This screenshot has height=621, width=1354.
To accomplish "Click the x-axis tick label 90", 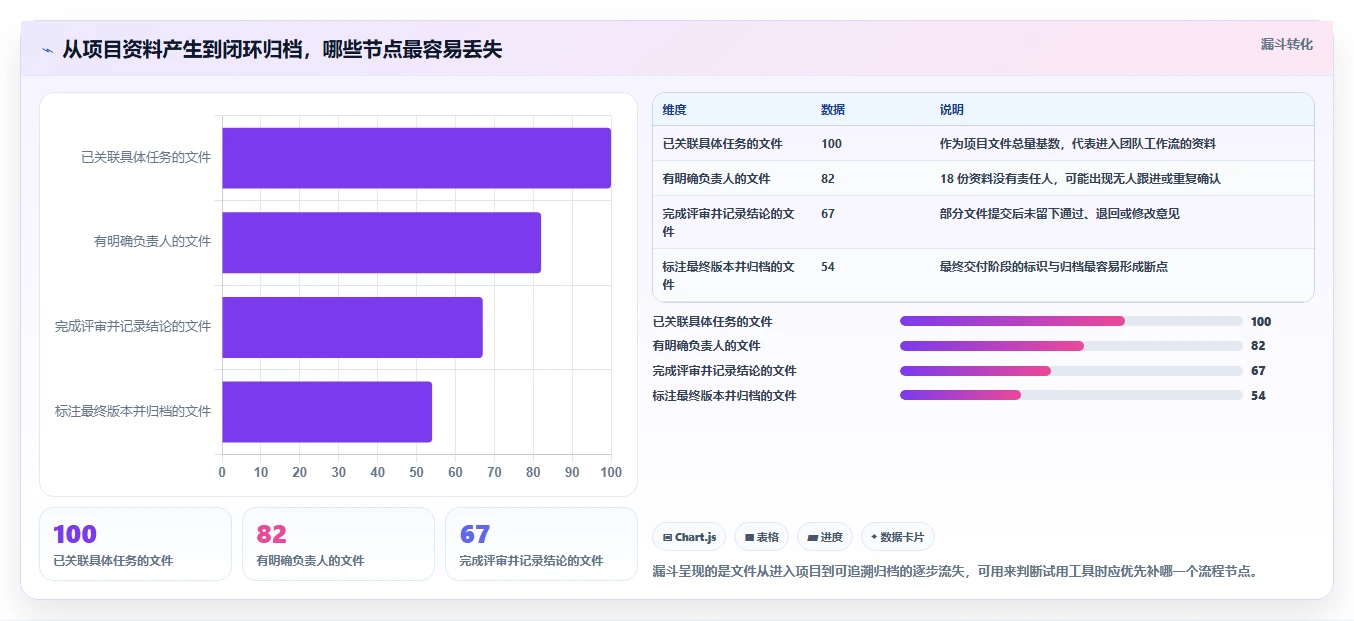I will (572, 472).
